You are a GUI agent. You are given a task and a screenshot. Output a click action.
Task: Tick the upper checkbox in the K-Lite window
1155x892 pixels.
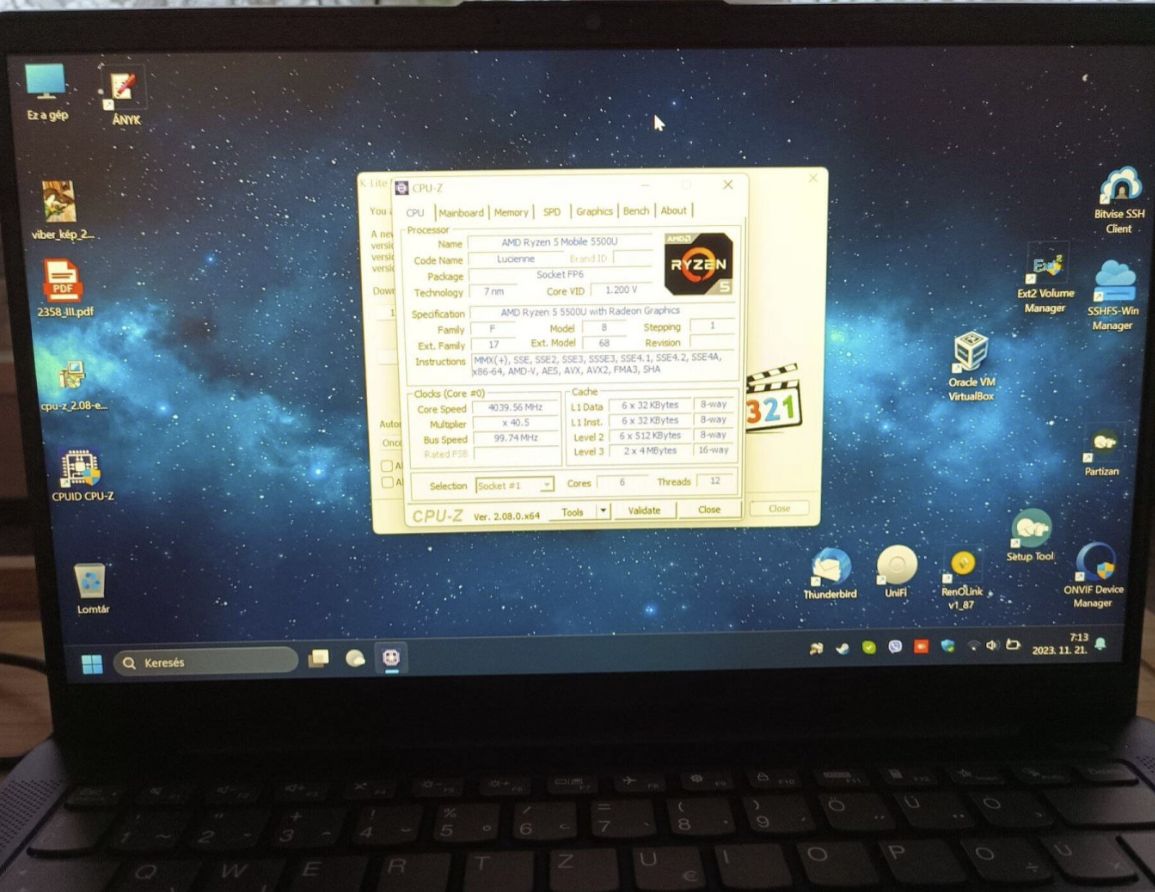(387, 466)
